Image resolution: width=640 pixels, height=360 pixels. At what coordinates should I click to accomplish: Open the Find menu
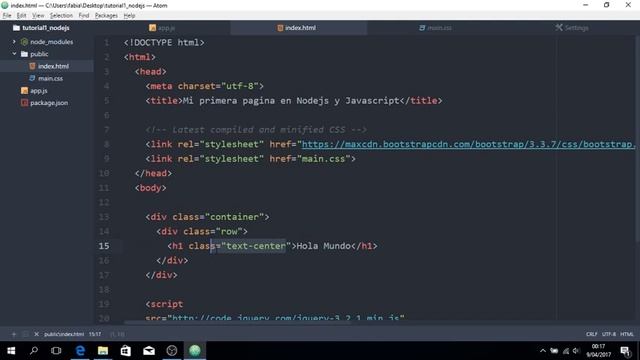tap(84, 16)
